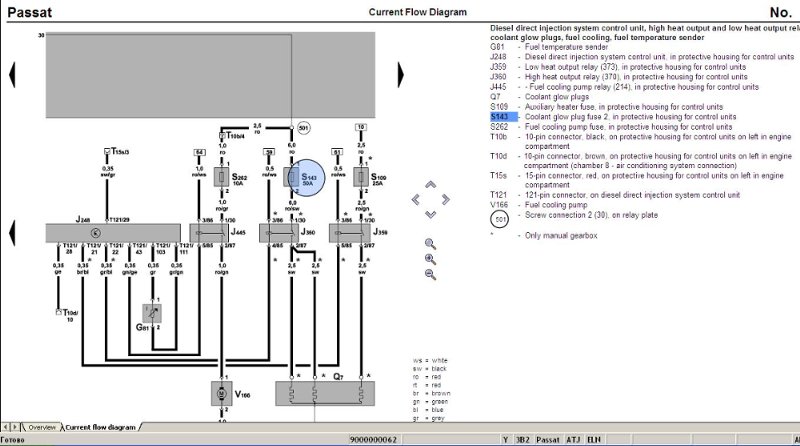Viewport: 800px width, 446px height.
Task: Click the 'Готово' status text
Action: [12, 439]
